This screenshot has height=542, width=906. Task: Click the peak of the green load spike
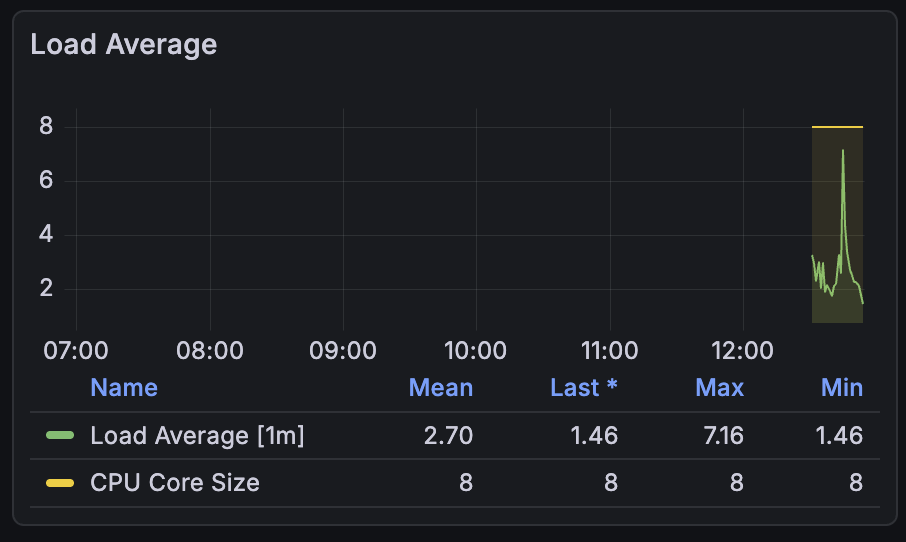843,151
